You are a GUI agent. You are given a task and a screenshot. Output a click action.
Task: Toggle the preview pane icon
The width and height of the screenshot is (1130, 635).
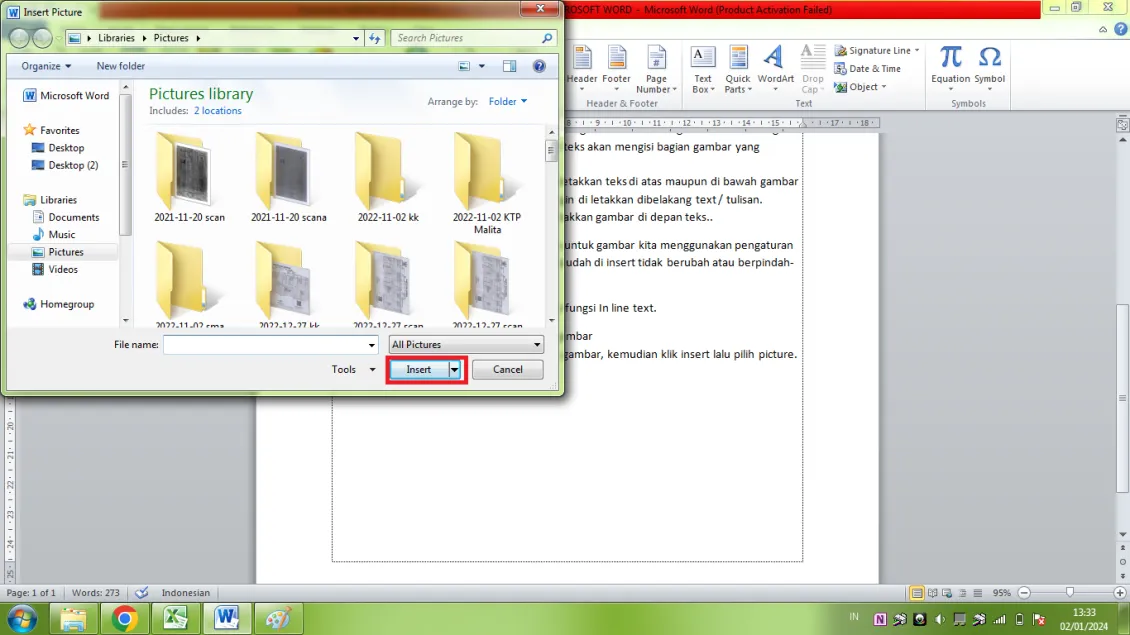pyautogui.click(x=510, y=66)
